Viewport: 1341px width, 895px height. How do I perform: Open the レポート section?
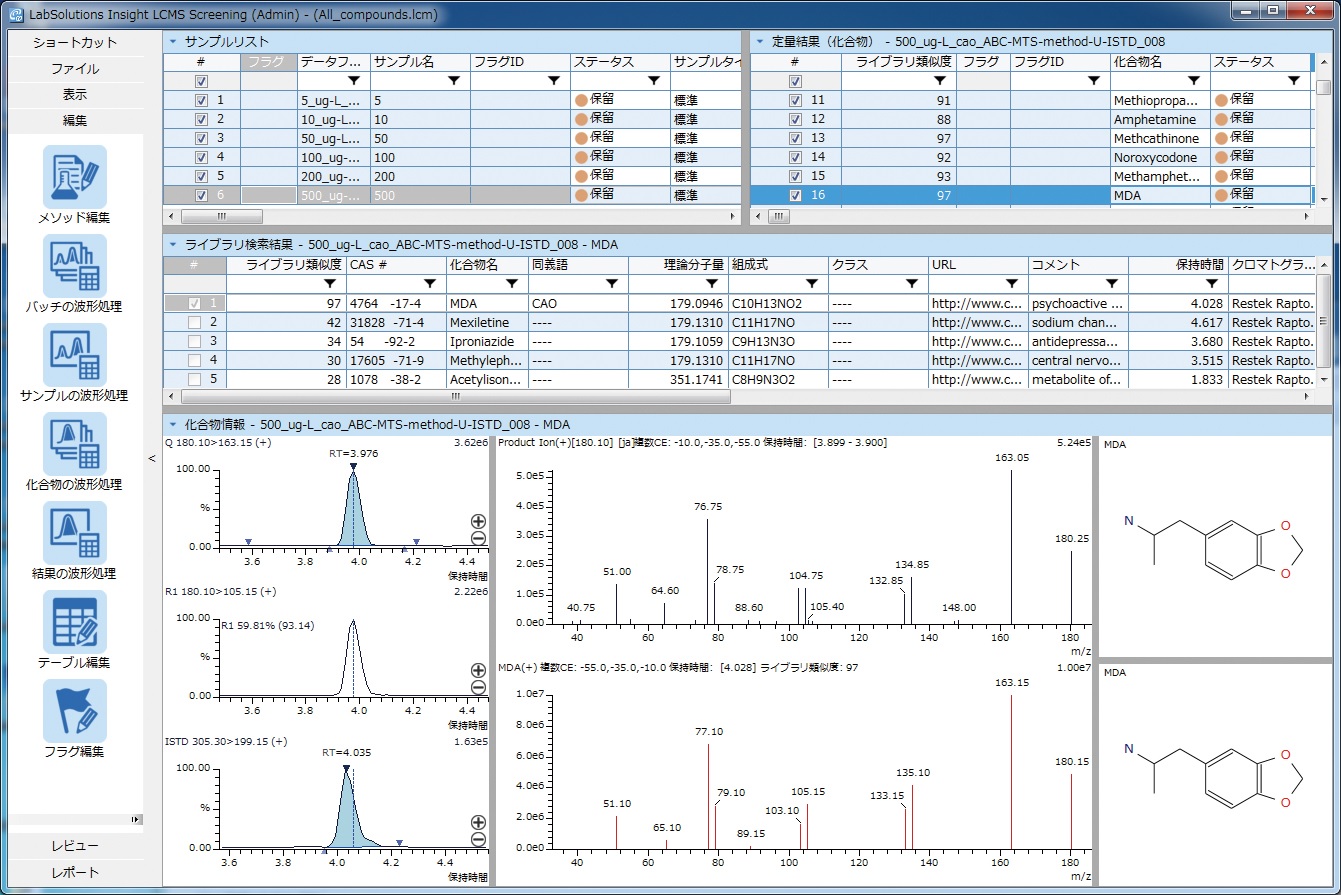(x=75, y=872)
